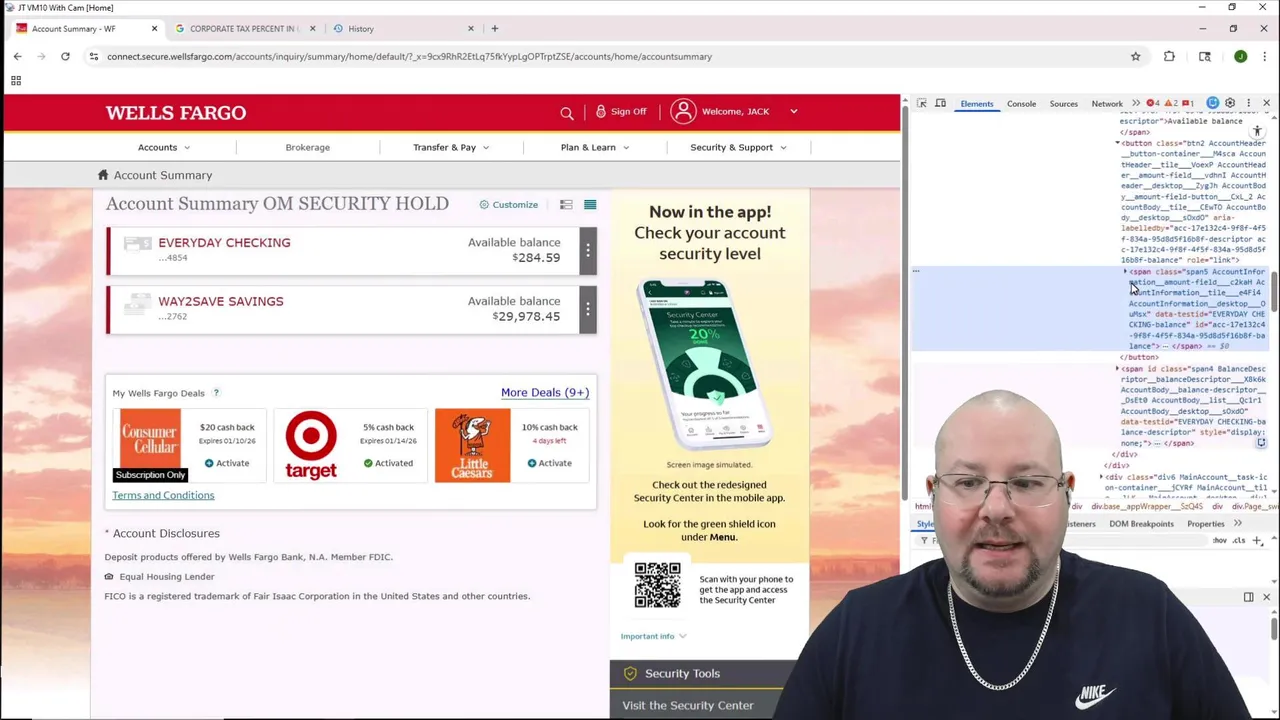Open DOM Breakpoints pane tab

[1141, 524]
